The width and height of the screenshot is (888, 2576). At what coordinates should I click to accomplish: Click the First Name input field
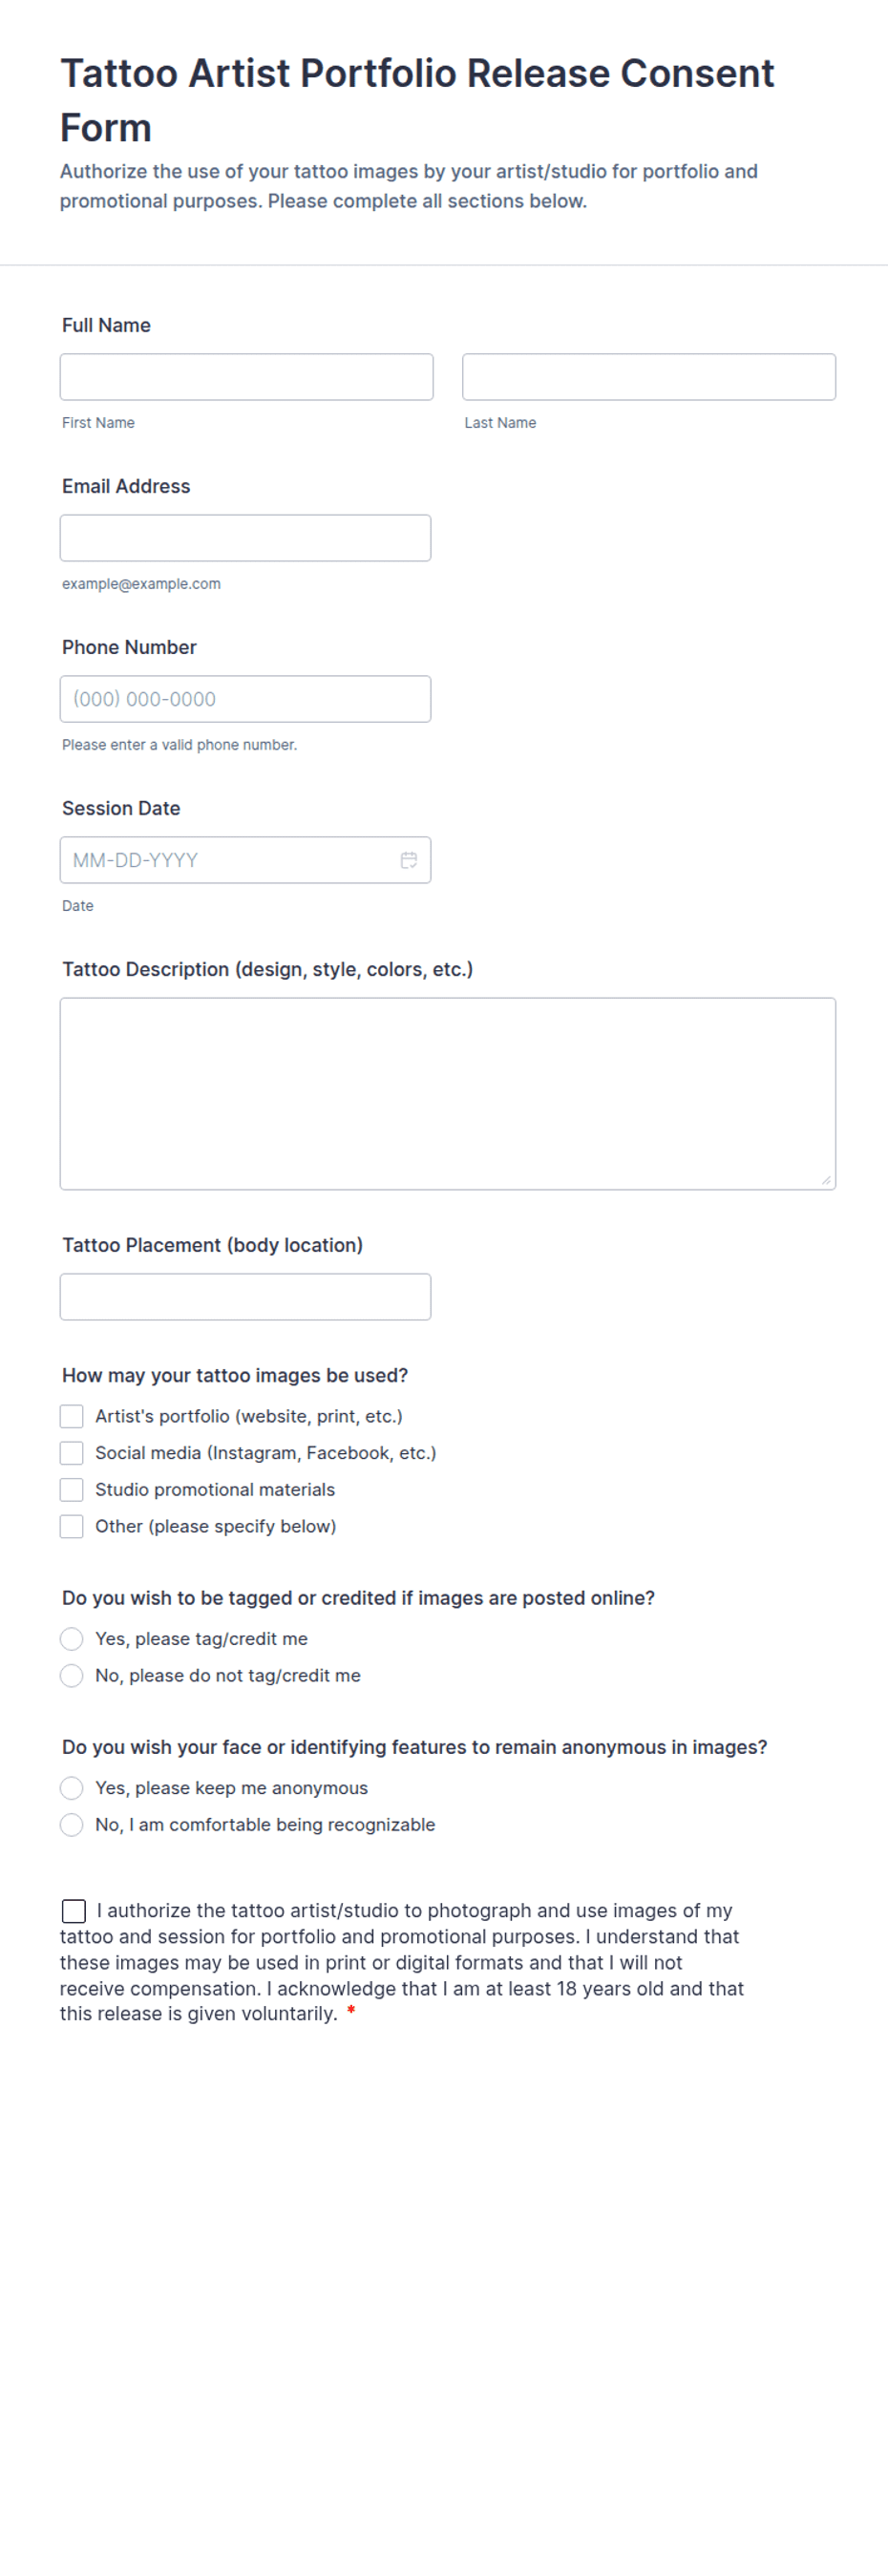tap(246, 377)
